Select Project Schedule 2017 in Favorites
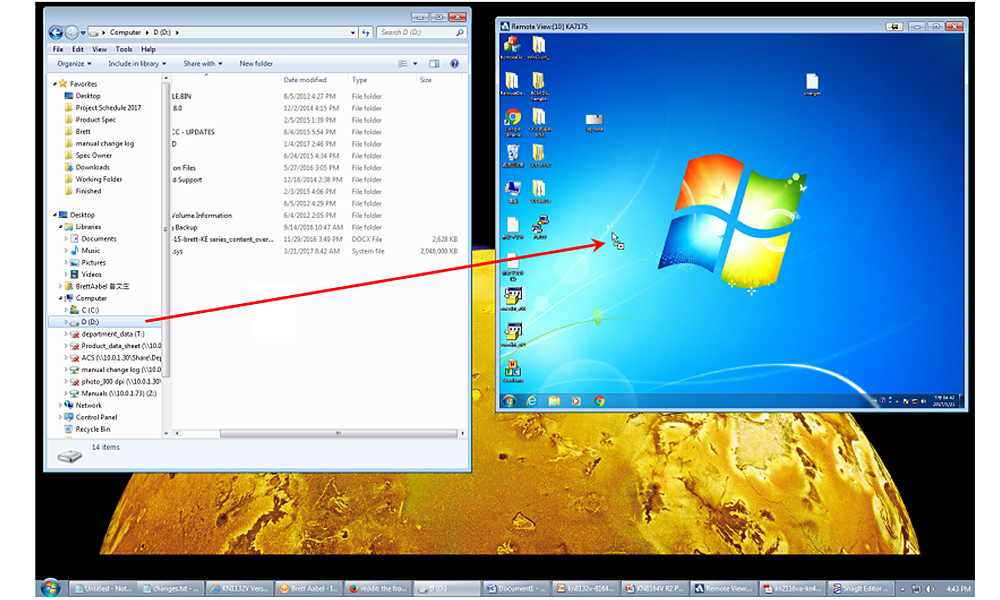 [108, 108]
